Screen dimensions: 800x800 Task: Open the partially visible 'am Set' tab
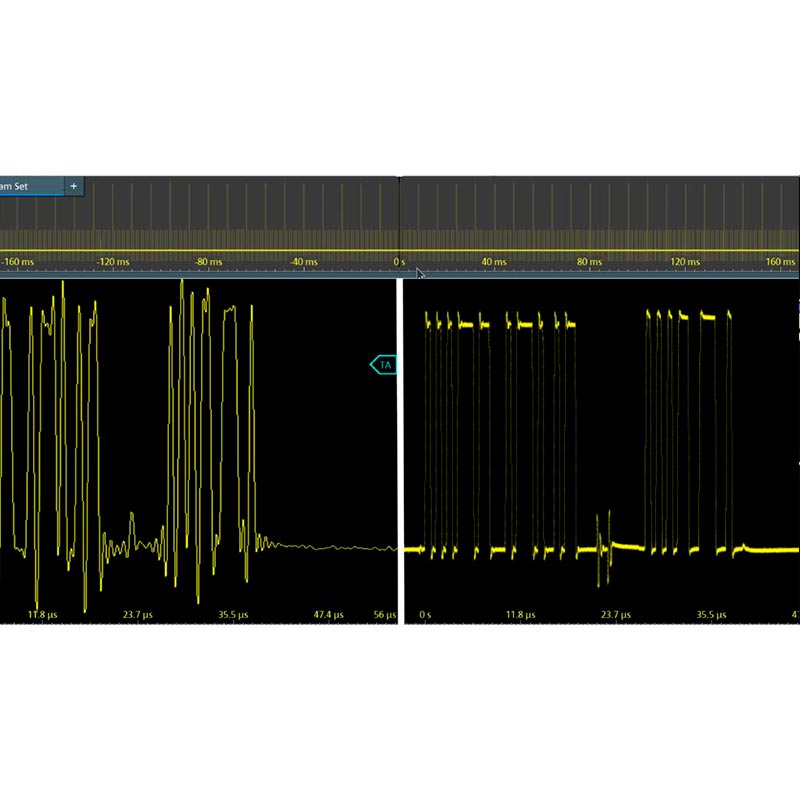pyautogui.click(x=30, y=187)
